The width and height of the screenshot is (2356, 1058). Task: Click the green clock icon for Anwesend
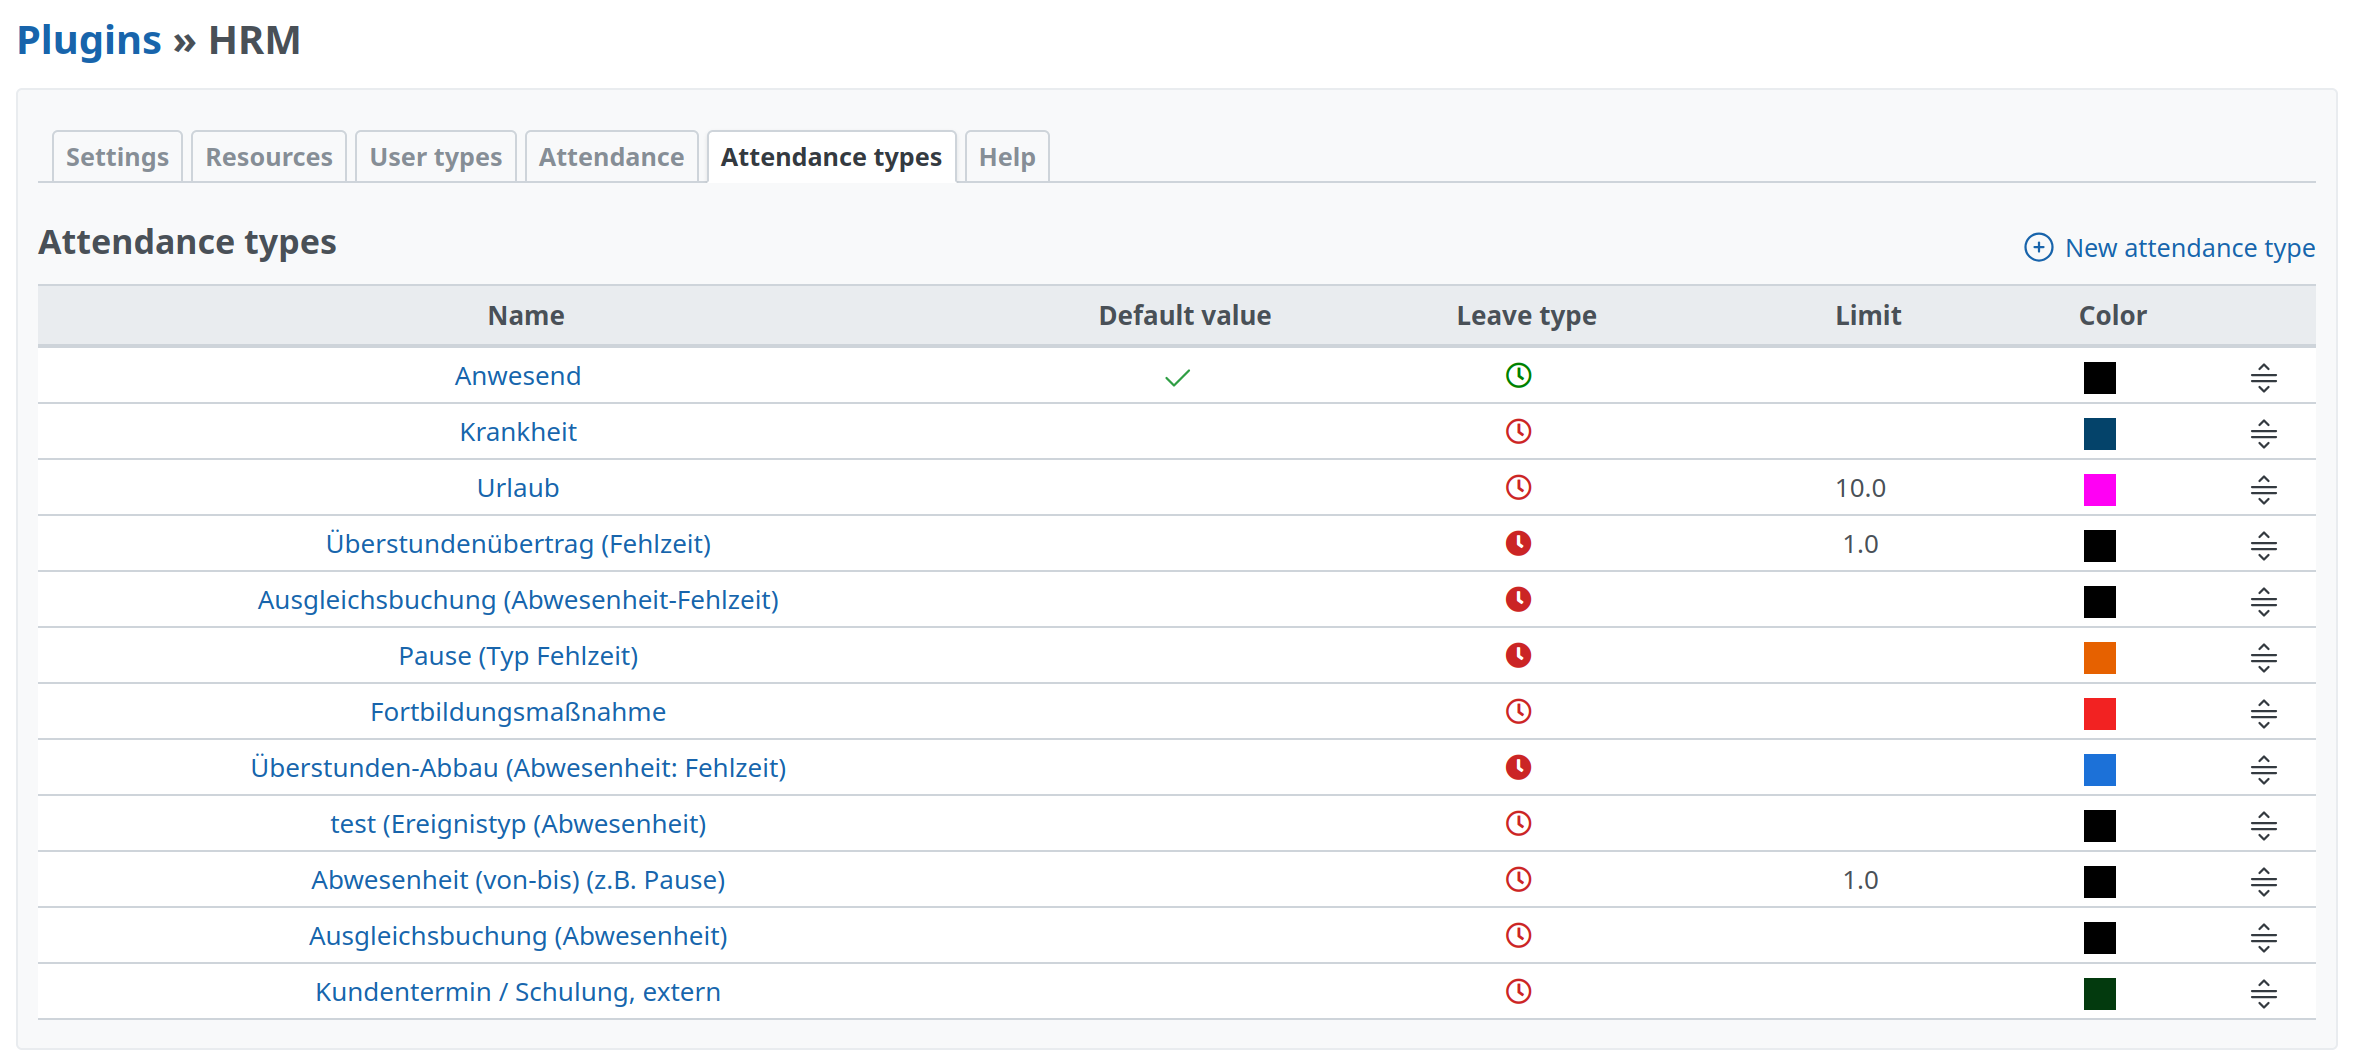point(1518,375)
